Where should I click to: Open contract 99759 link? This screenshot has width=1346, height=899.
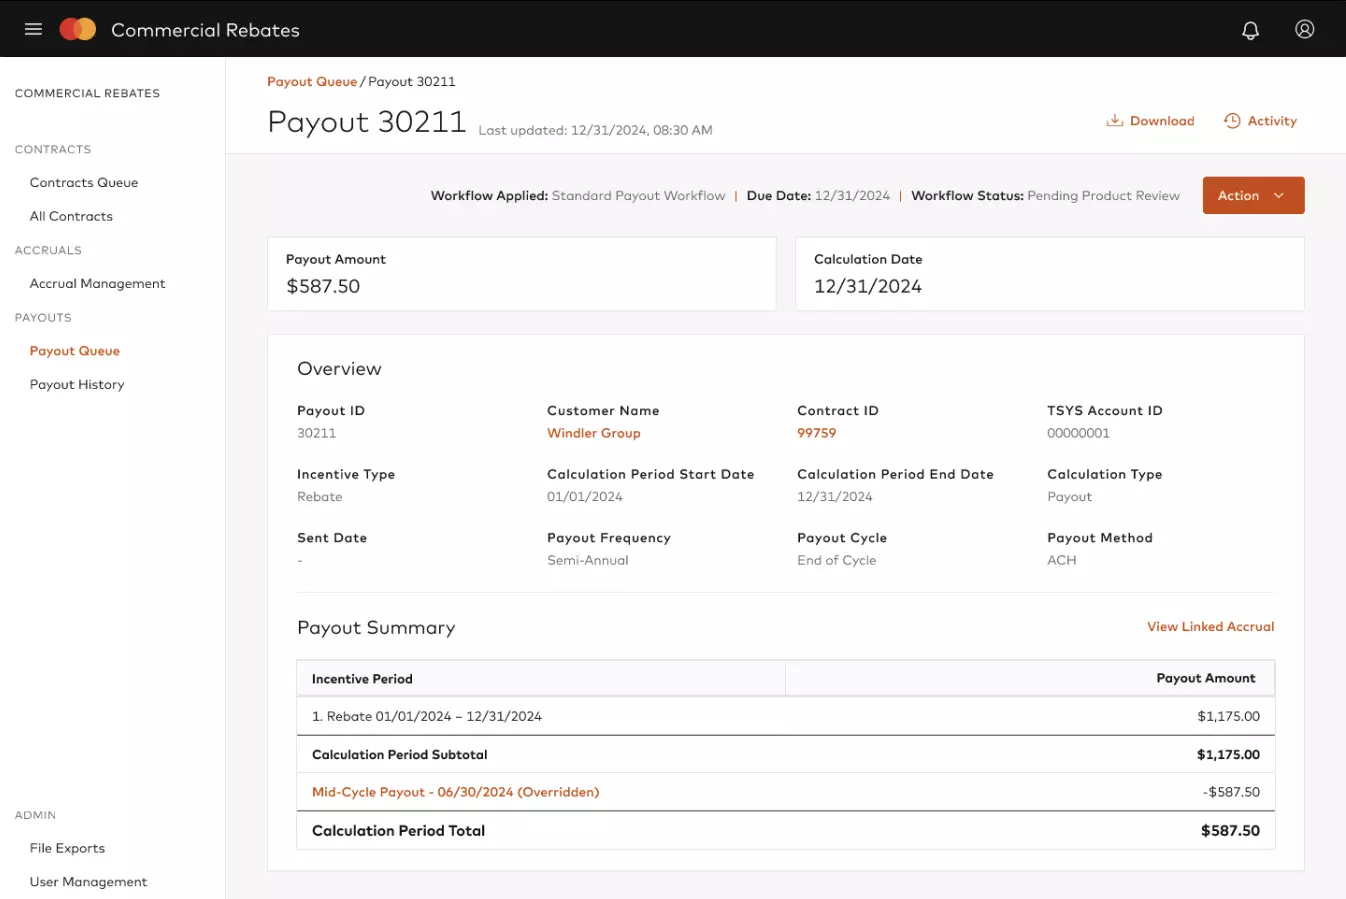coord(816,433)
